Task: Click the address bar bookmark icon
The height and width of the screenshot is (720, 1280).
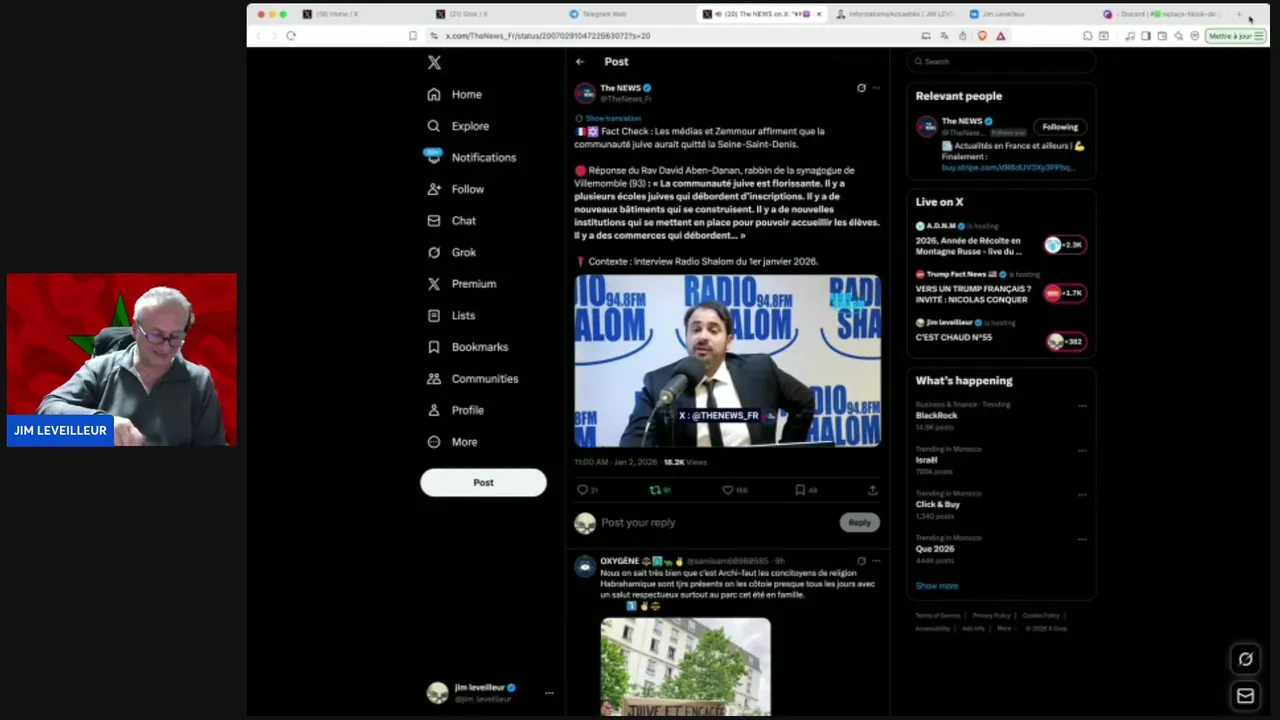Action: (x=412, y=36)
